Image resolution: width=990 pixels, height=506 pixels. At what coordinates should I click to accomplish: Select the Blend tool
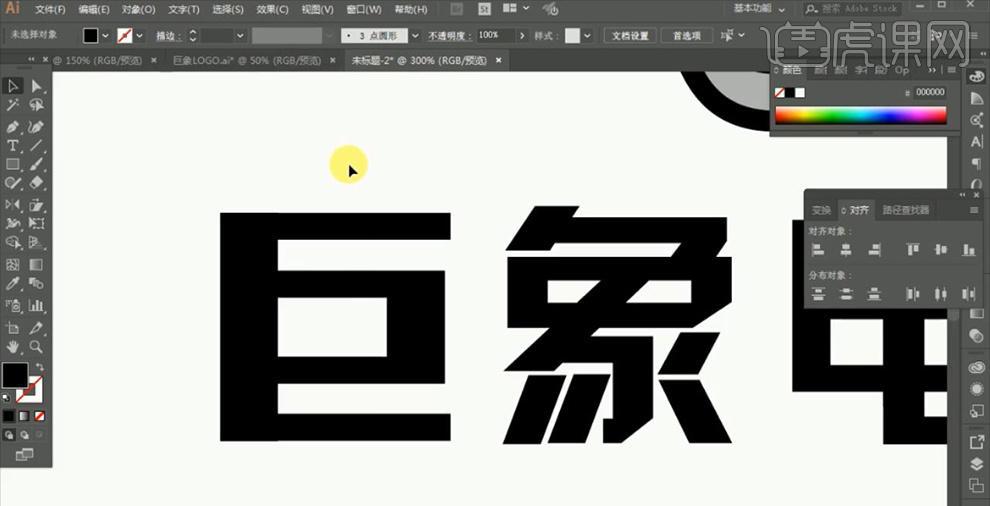[37, 284]
